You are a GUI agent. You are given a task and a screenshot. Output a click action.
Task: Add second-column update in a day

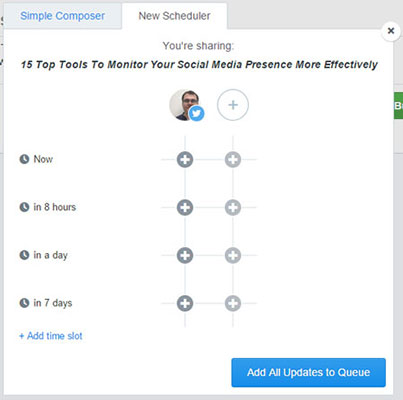point(233,255)
